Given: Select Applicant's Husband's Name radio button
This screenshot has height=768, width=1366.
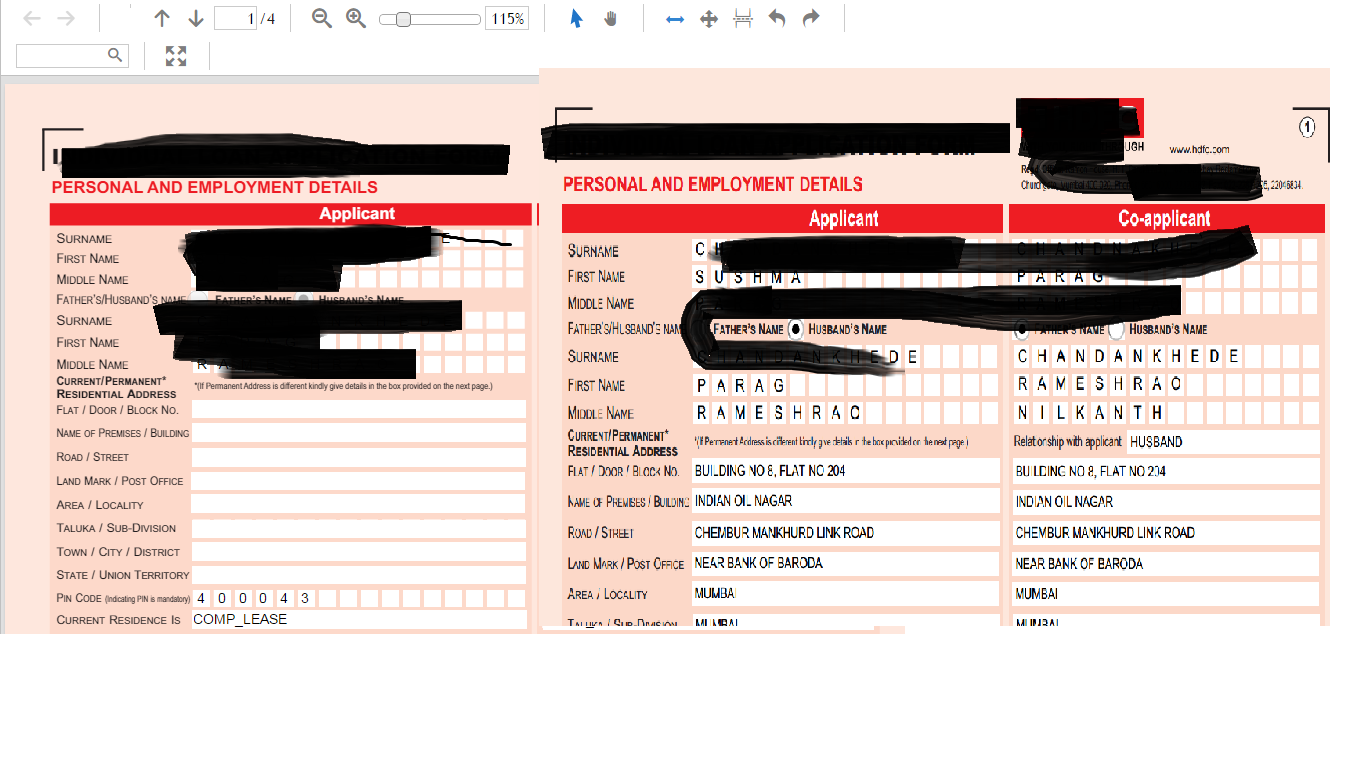Looking at the screenshot, I should pos(796,329).
